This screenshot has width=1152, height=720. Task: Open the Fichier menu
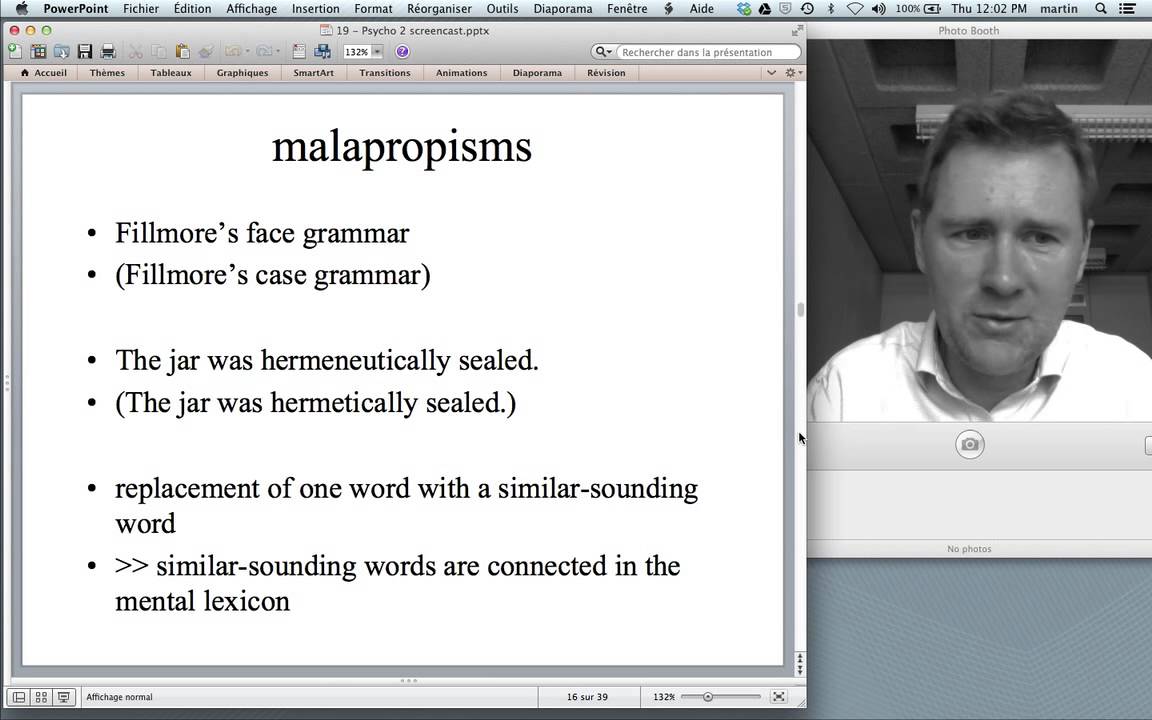[141, 9]
